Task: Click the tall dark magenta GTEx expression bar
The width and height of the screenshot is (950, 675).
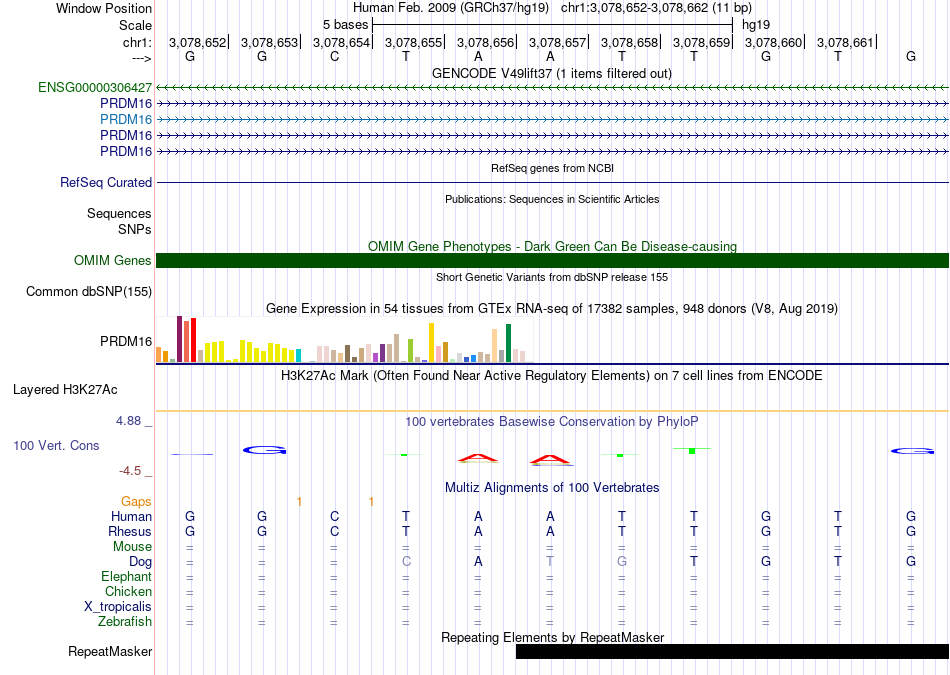Action: [x=179, y=339]
